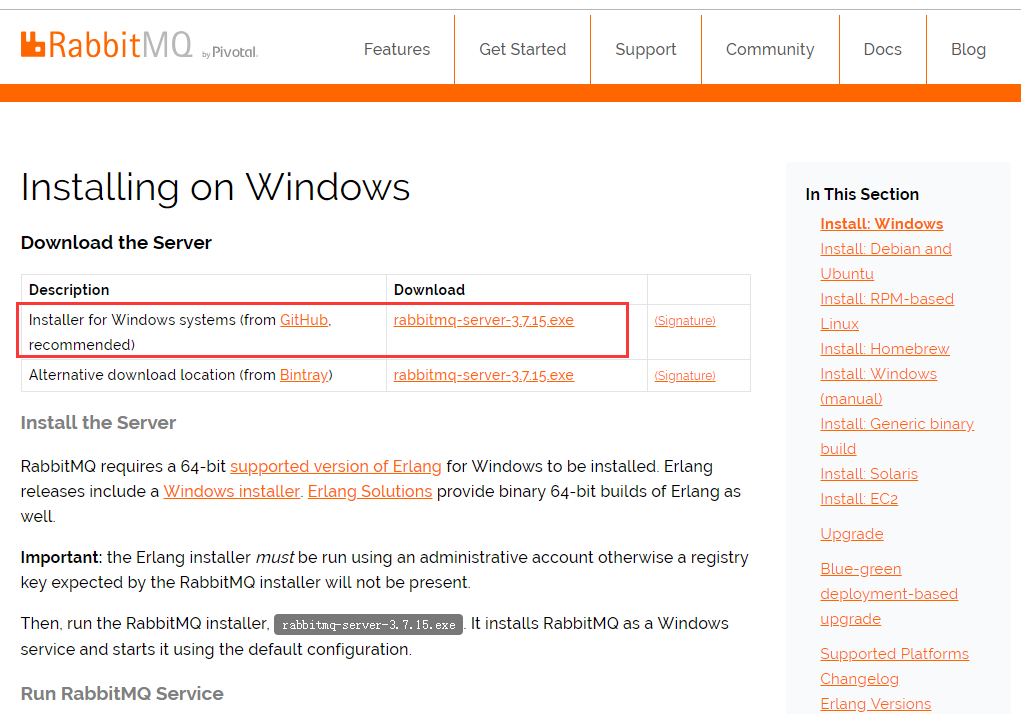Screen dimensions: 1021x714
Task: Go to the Community menu item
Action: 770,49
